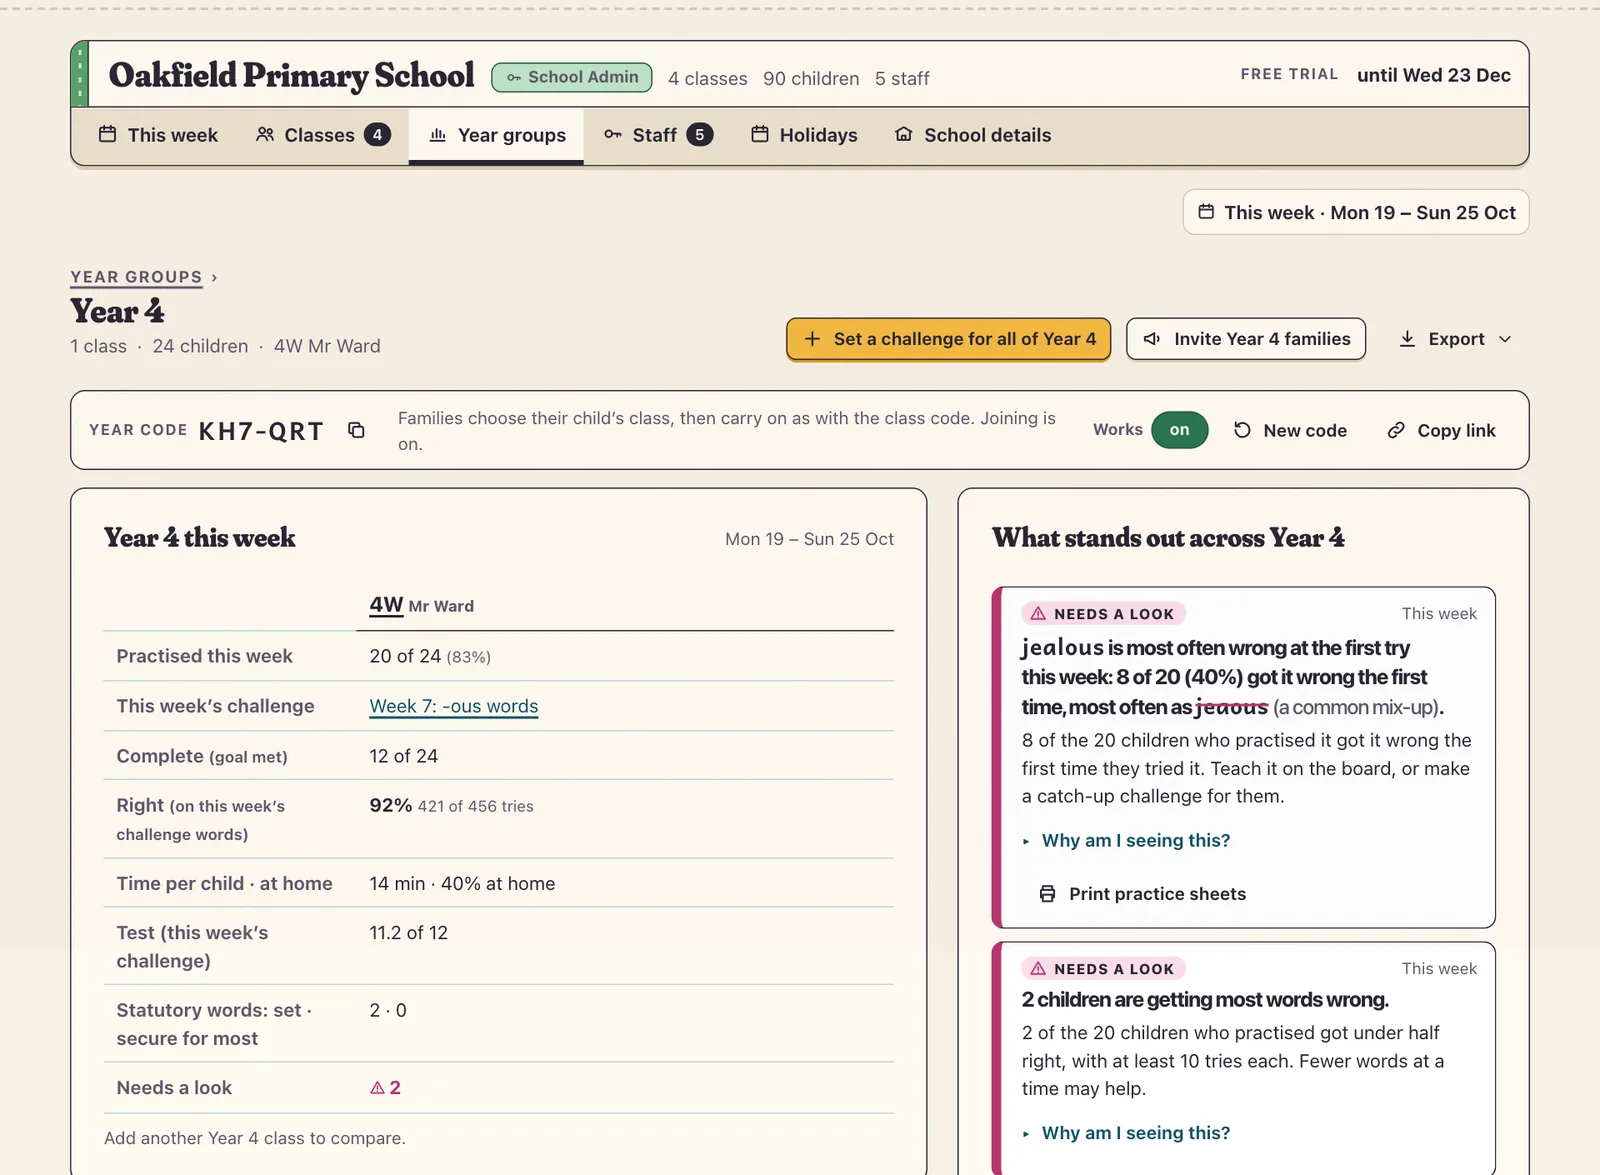
Task: Generate a New code
Action: click(1290, 430)
